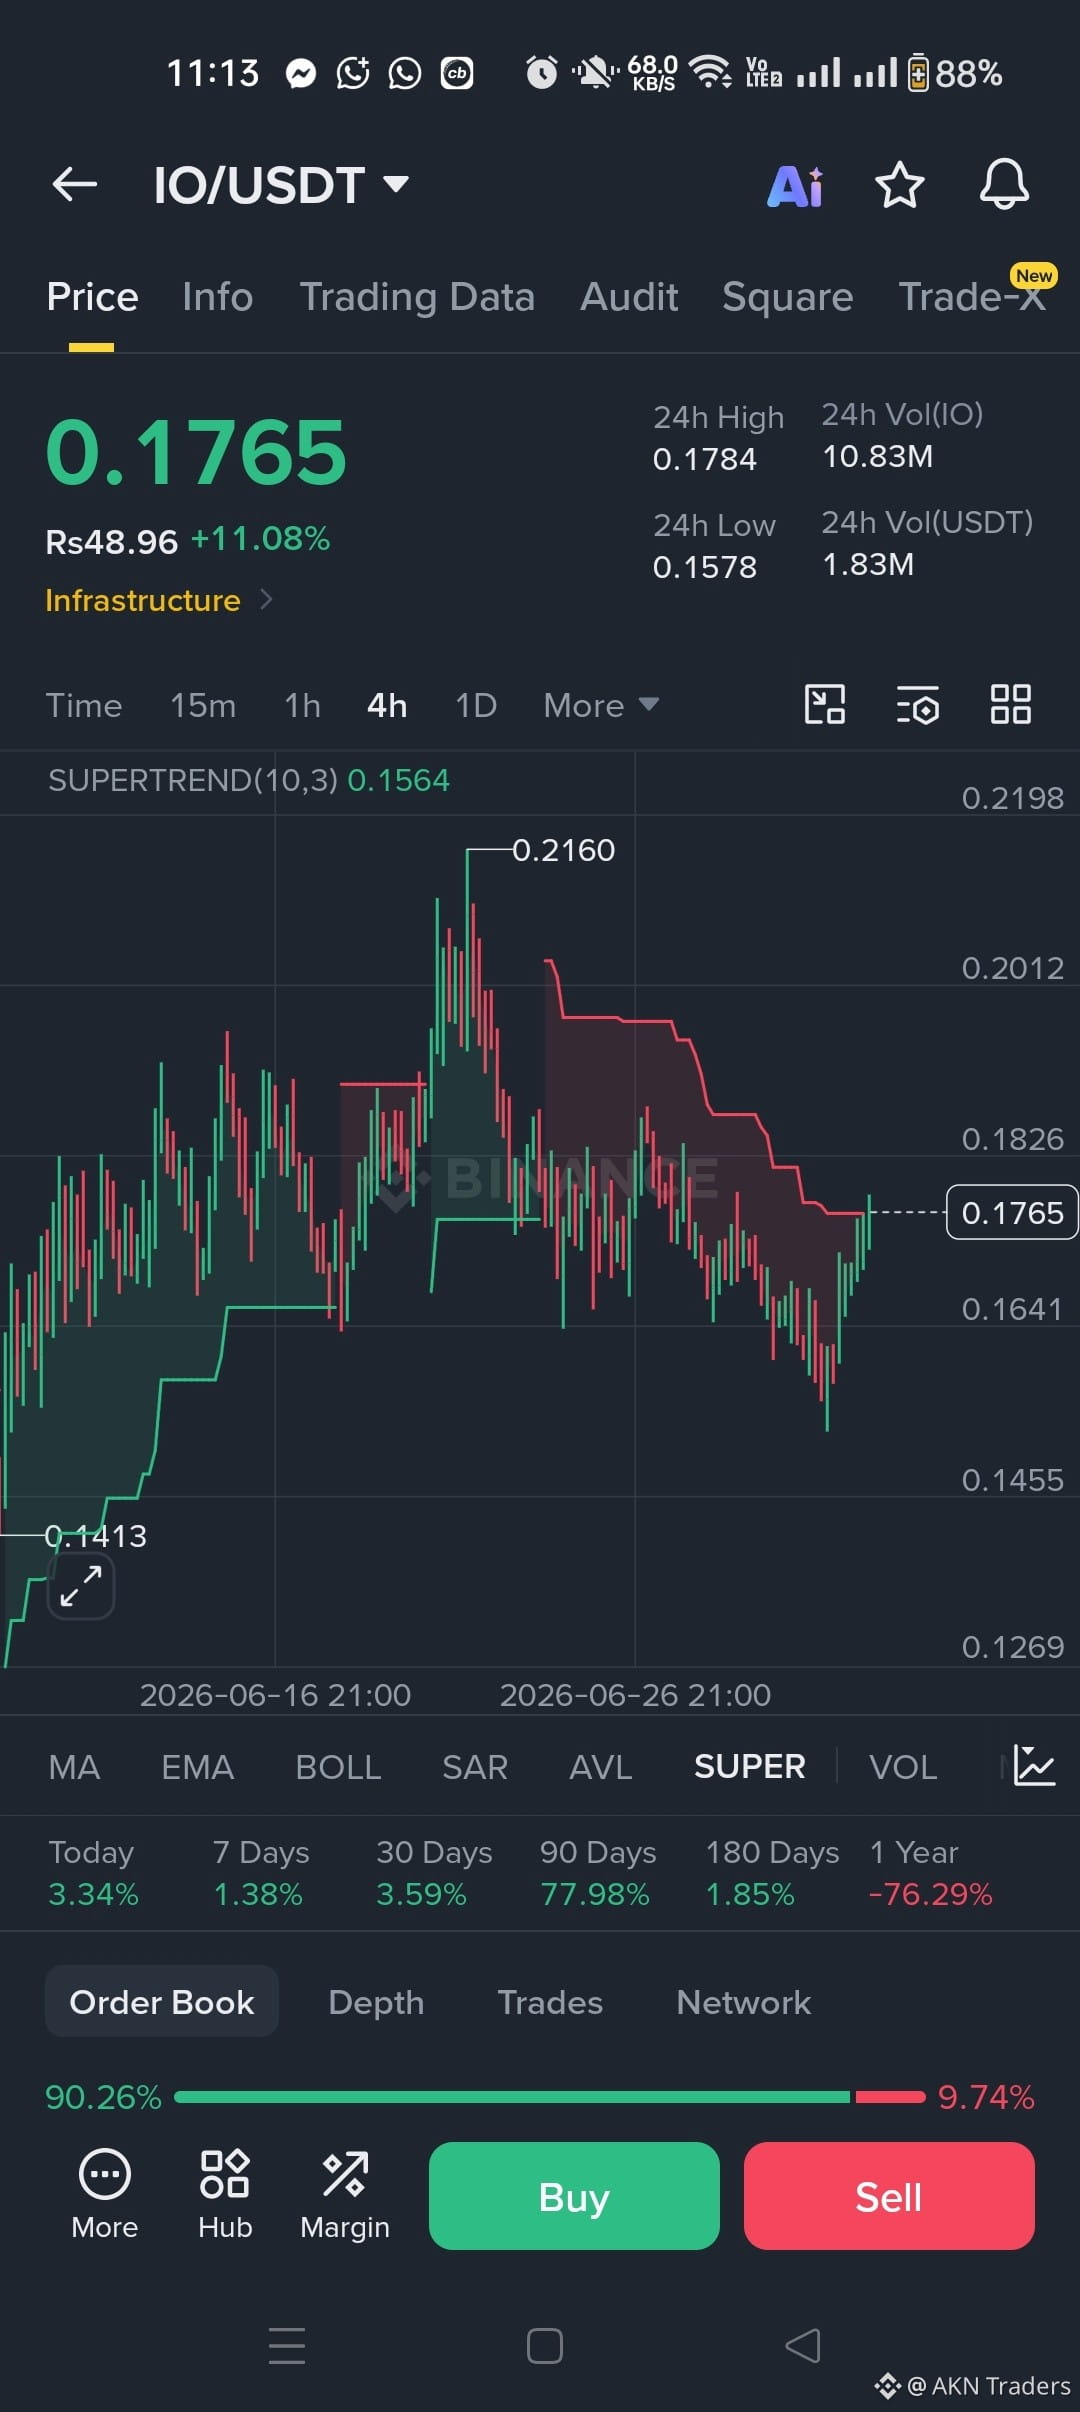Toggle the SAR indicator
The height and width of the screenshot is (2412, 1080).
pyautogui.click(x=475, y=1767)
